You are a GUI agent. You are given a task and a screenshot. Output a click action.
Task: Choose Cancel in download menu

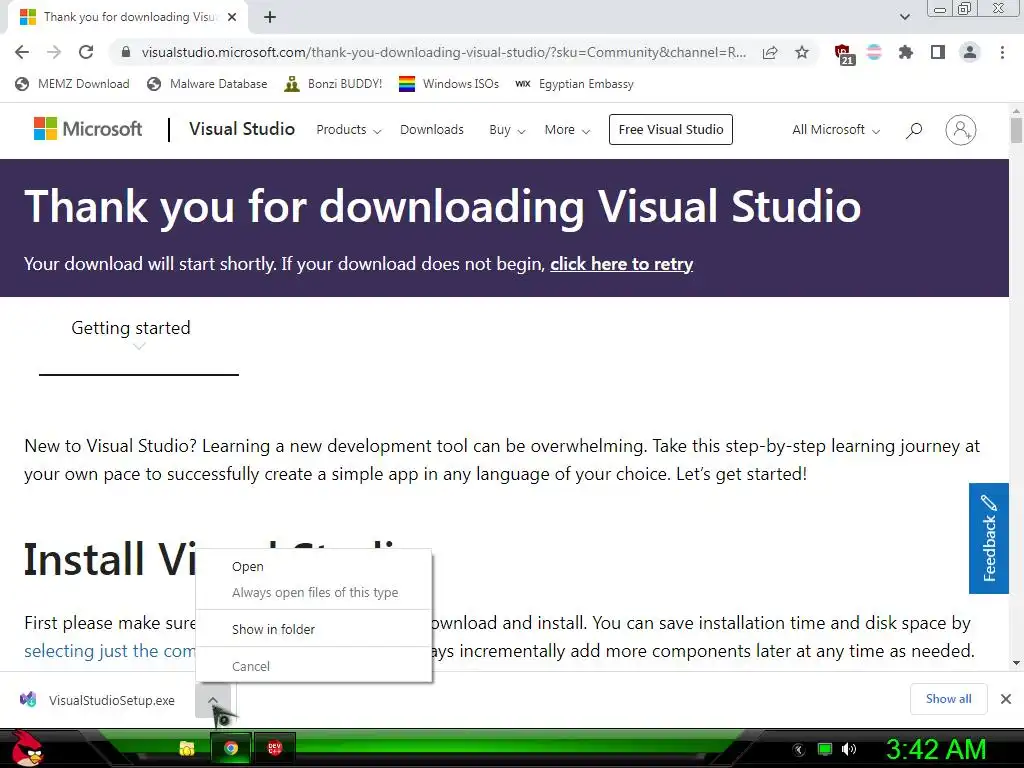[x=313, y=666]
